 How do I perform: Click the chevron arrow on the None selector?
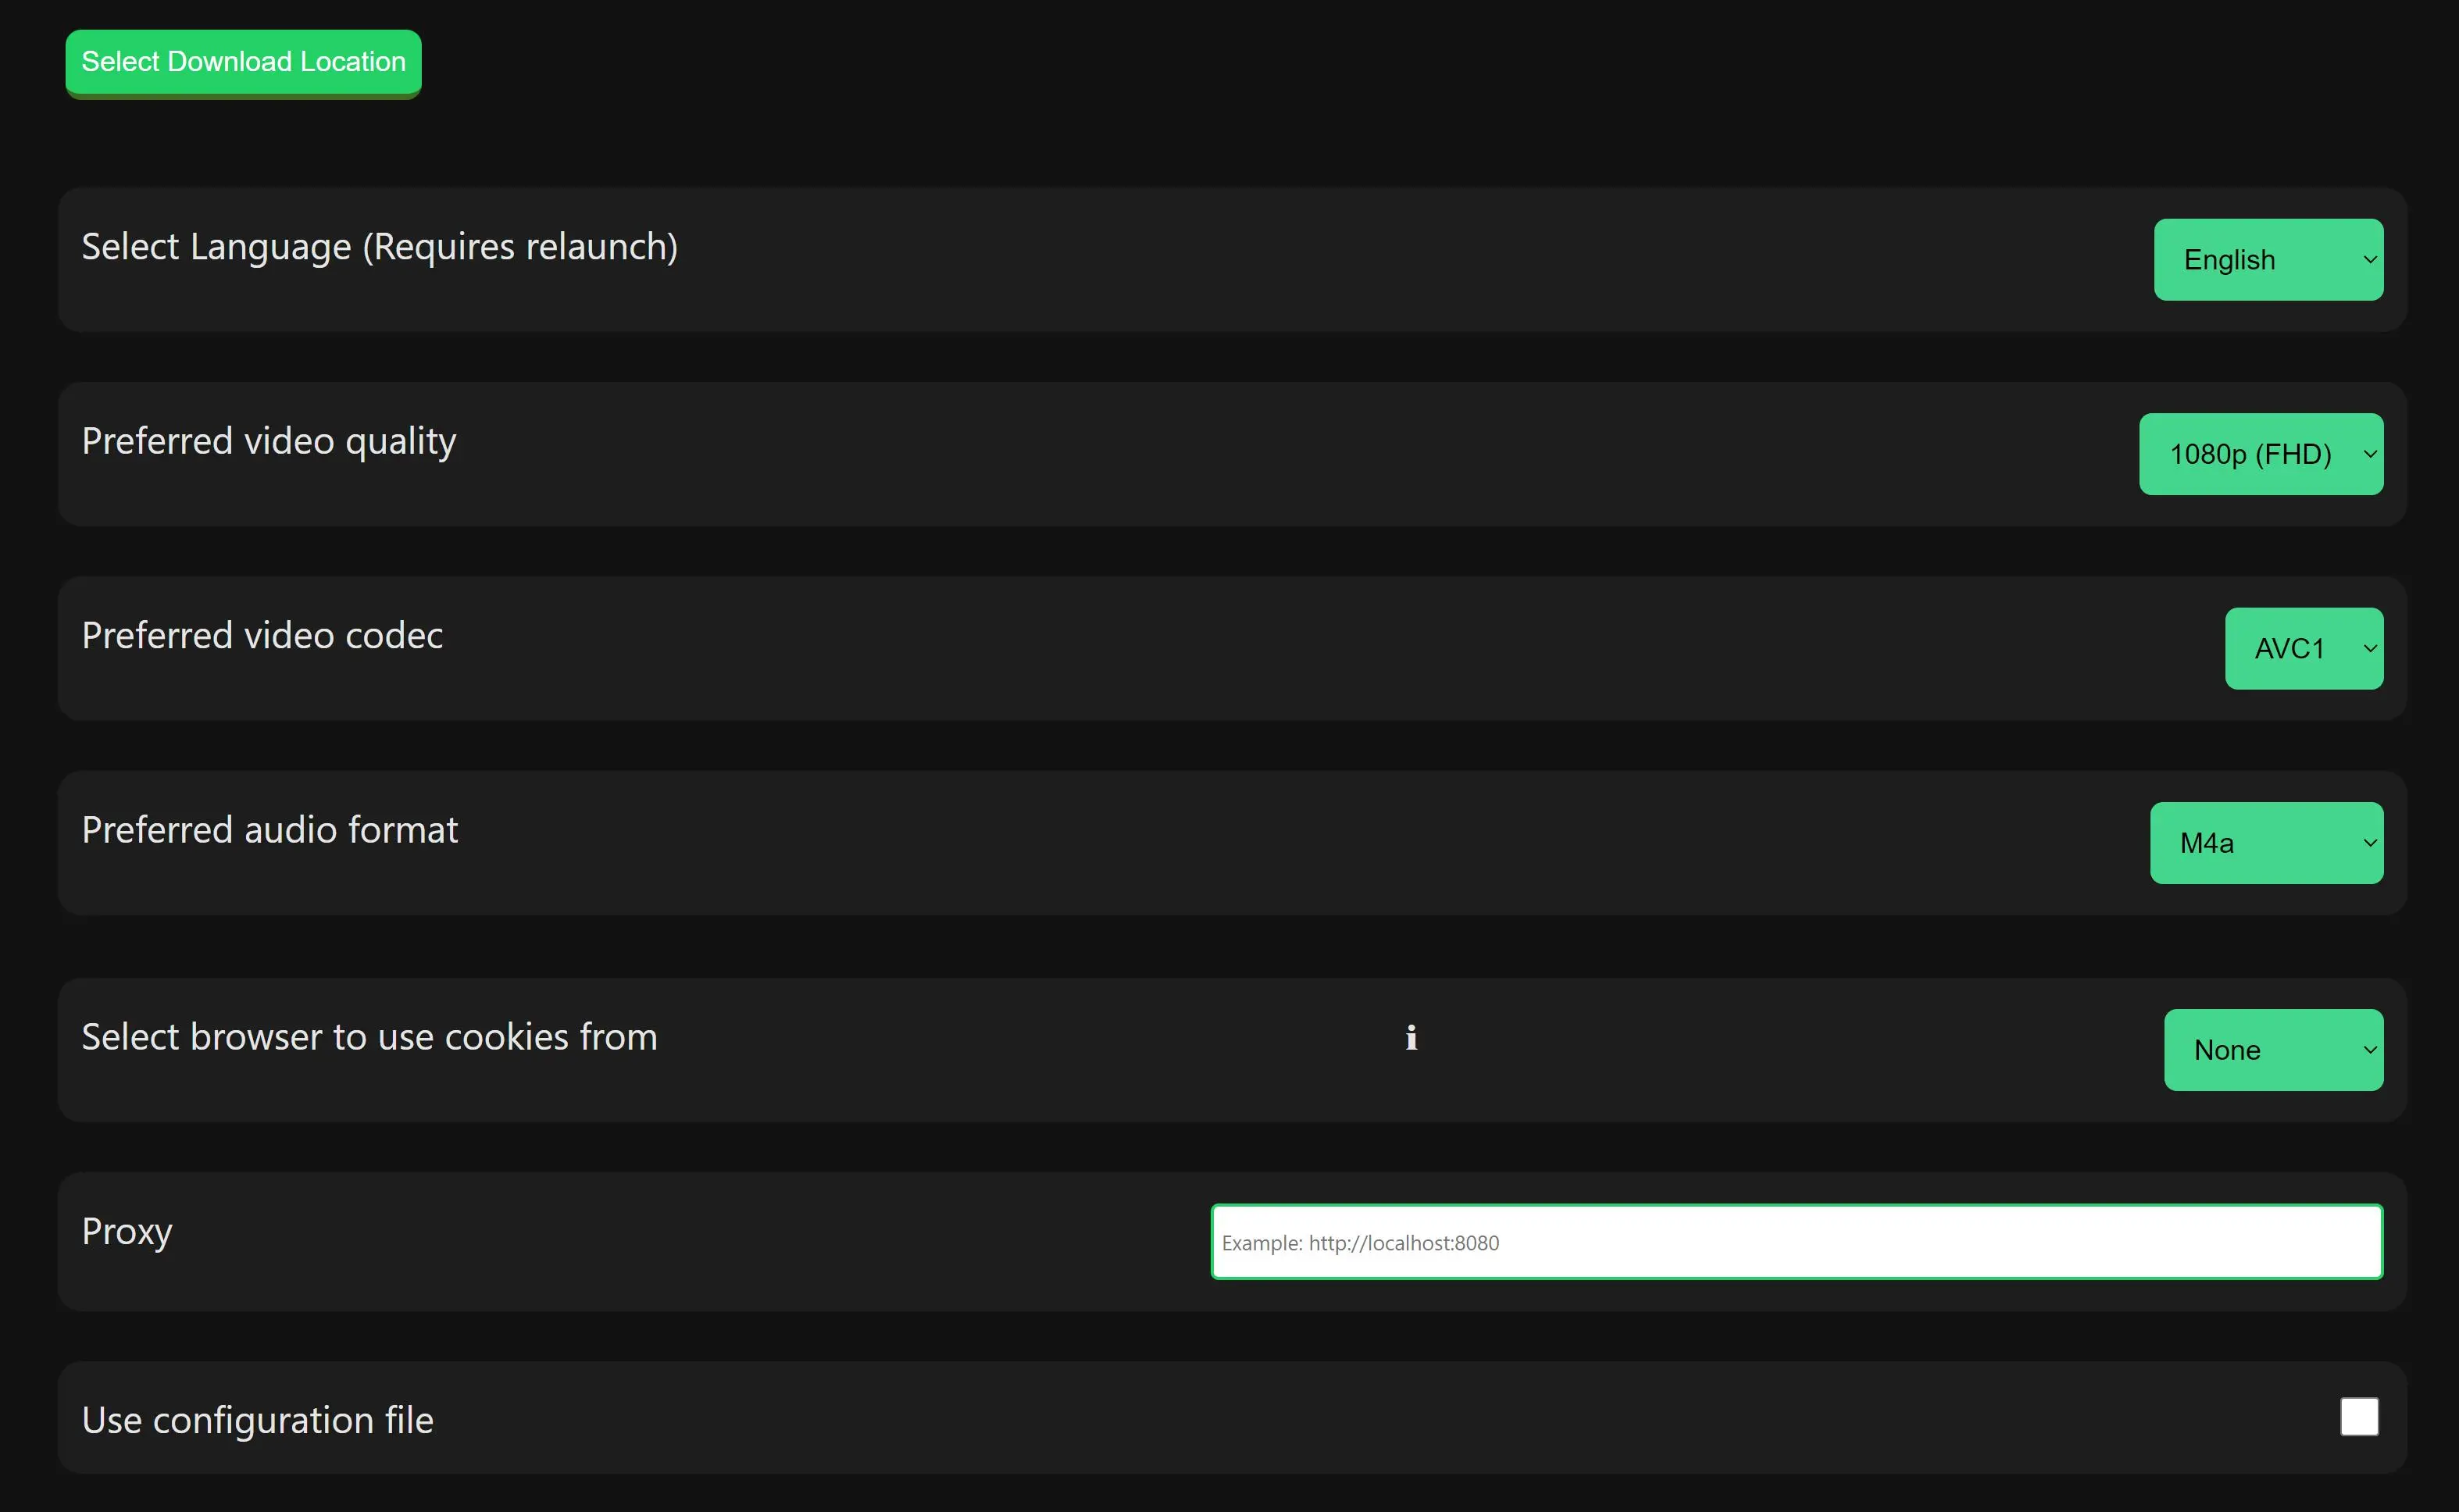(2369, 1050)
